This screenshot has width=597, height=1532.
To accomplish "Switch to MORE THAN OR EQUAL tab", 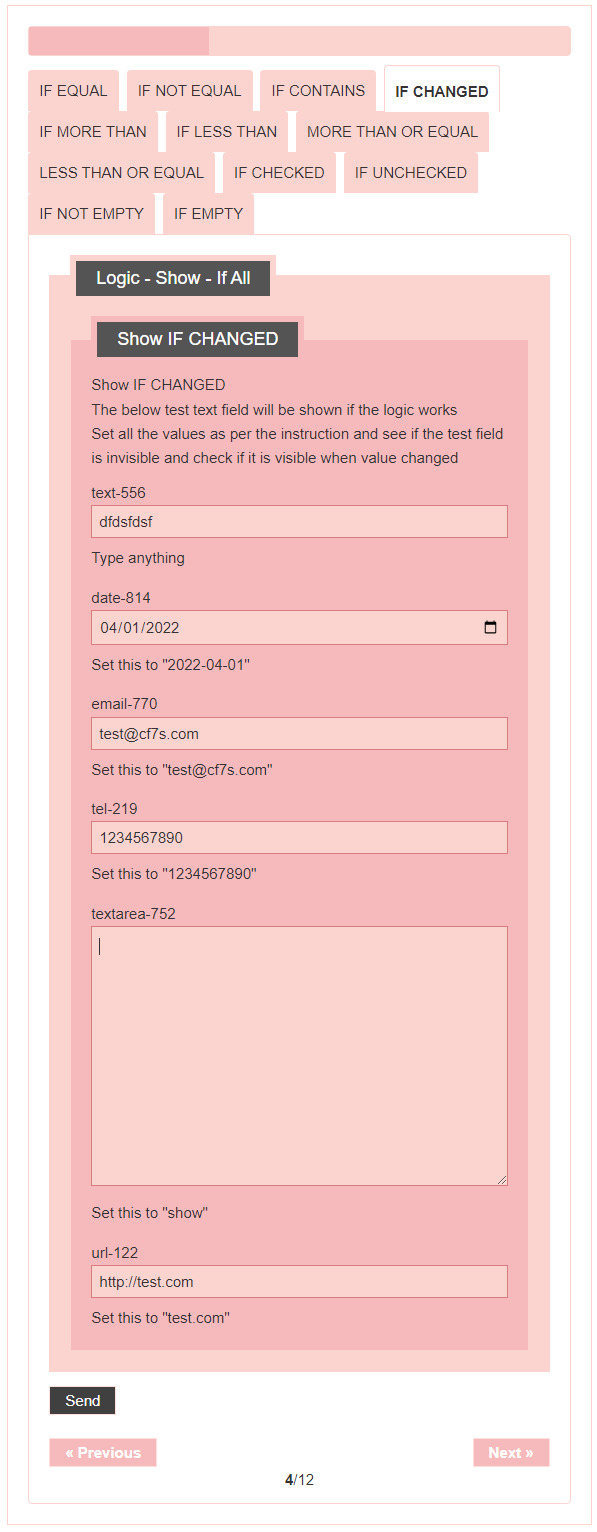I will click(x=392, y=132).
